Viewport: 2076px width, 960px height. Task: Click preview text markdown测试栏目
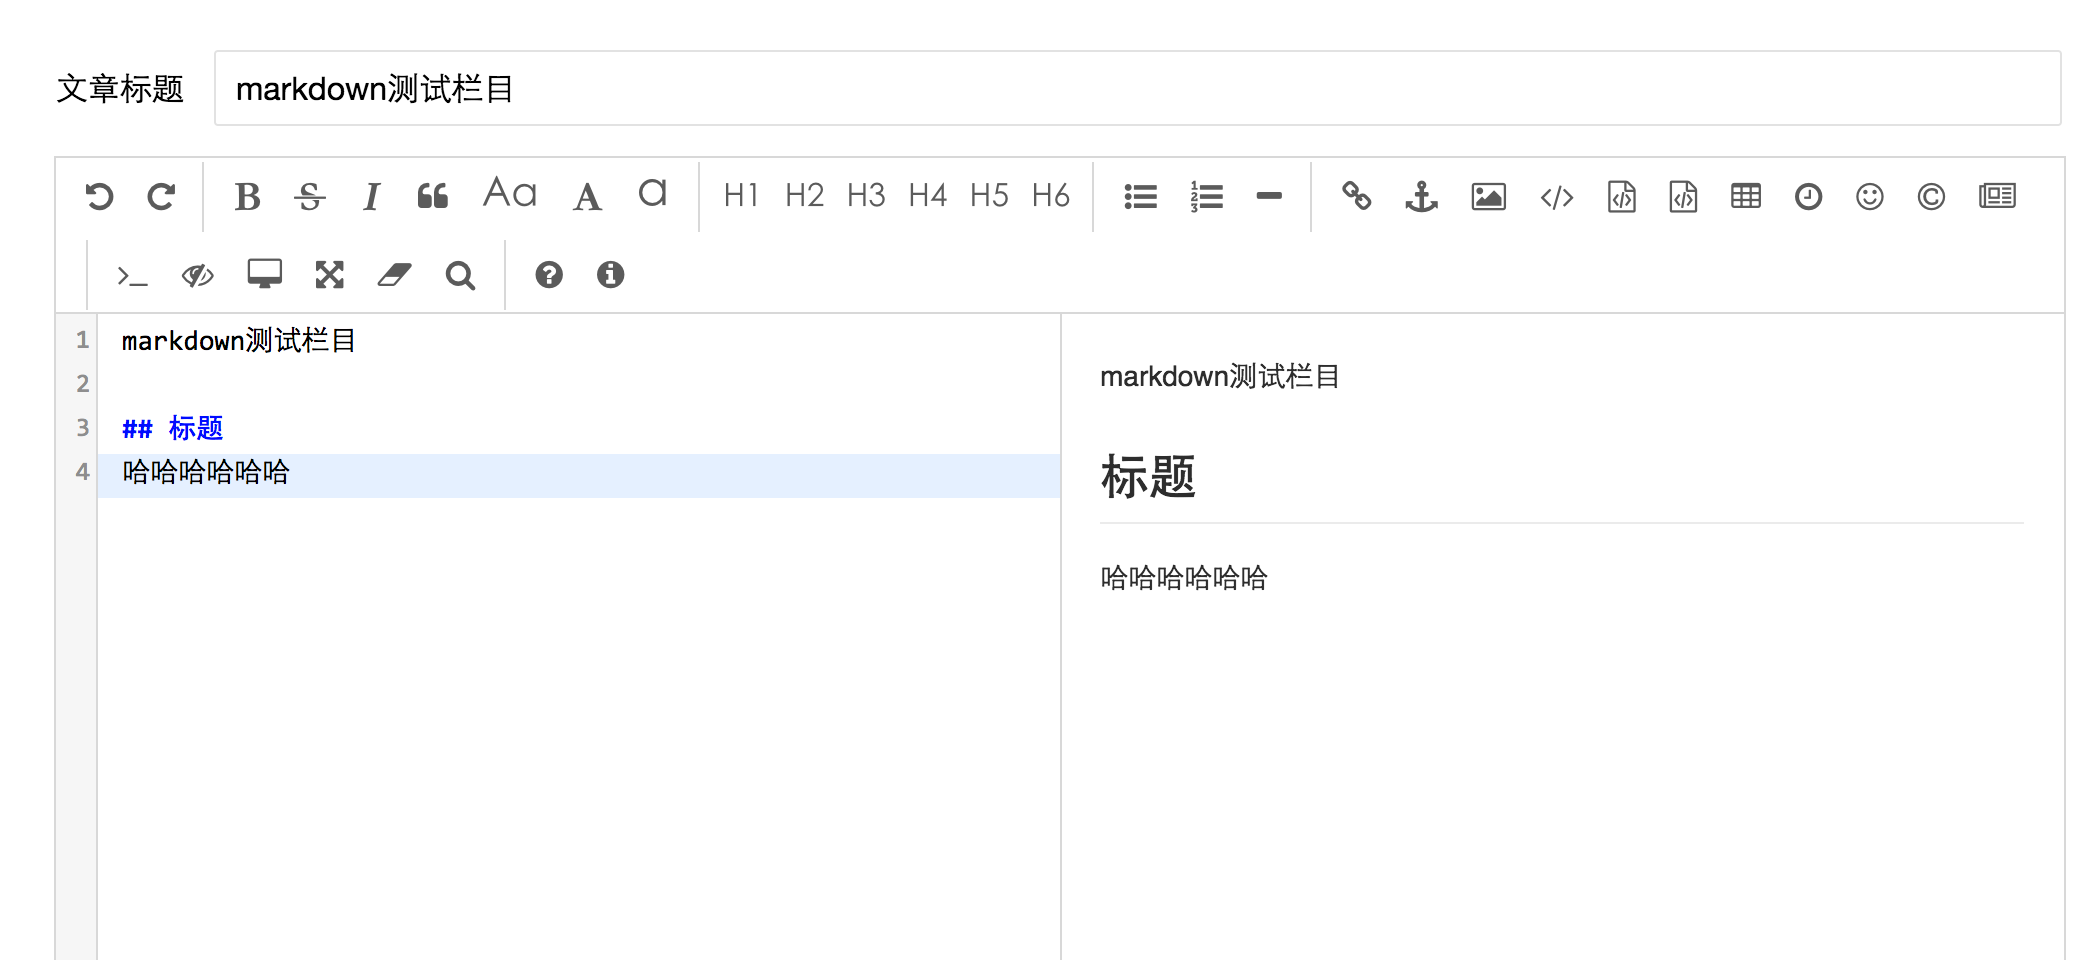(1220, 376)
